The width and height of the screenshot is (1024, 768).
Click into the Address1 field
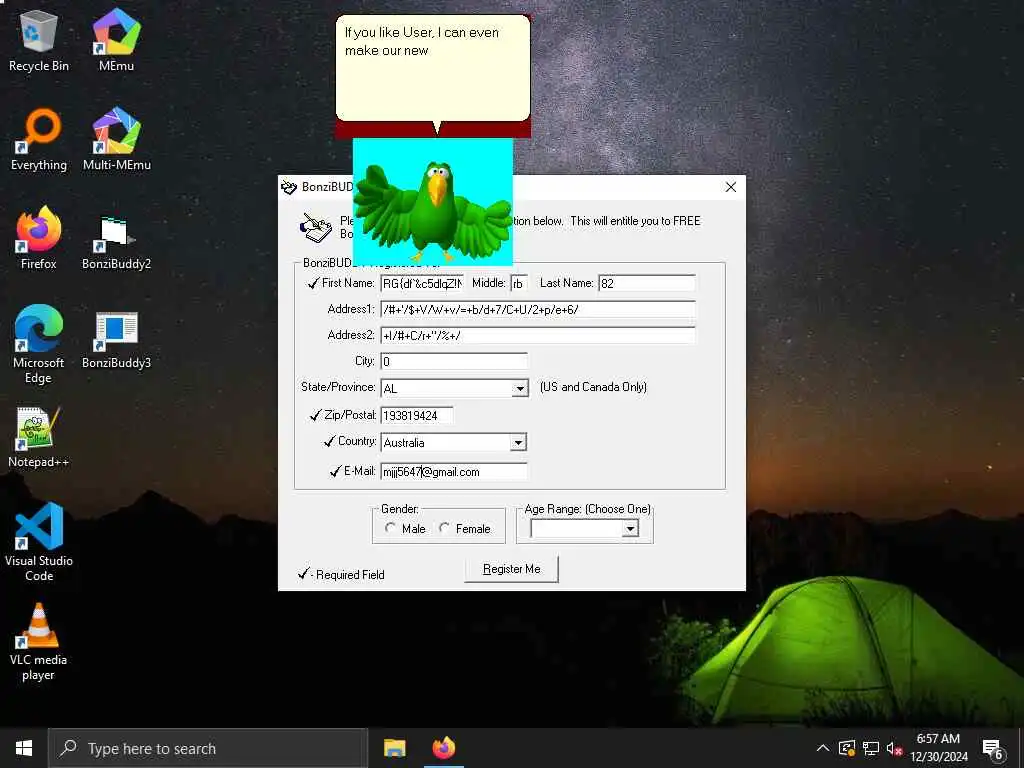(x=538, y=310)
